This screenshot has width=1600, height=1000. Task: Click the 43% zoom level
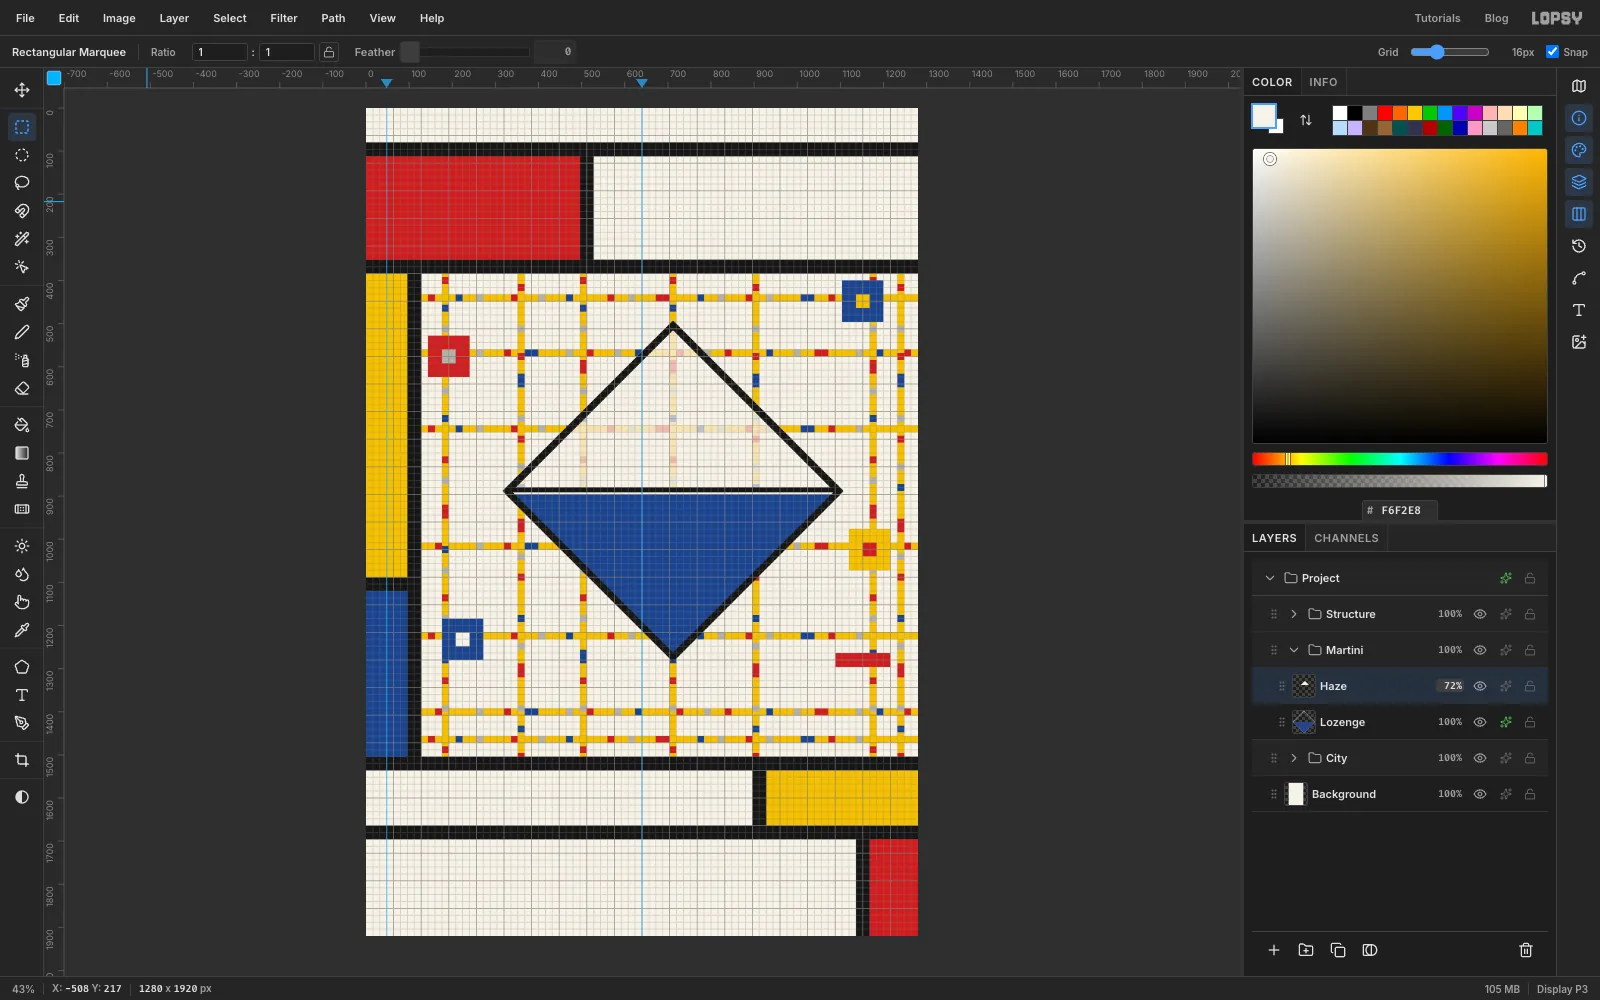[x=23, y=989]
